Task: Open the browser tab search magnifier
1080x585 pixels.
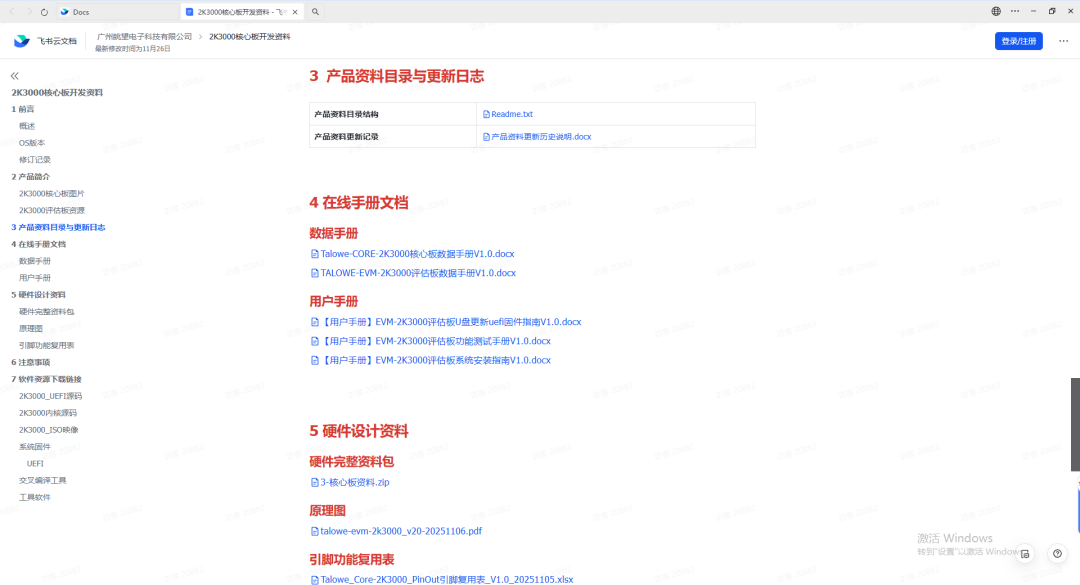Action: coord(315,12)
